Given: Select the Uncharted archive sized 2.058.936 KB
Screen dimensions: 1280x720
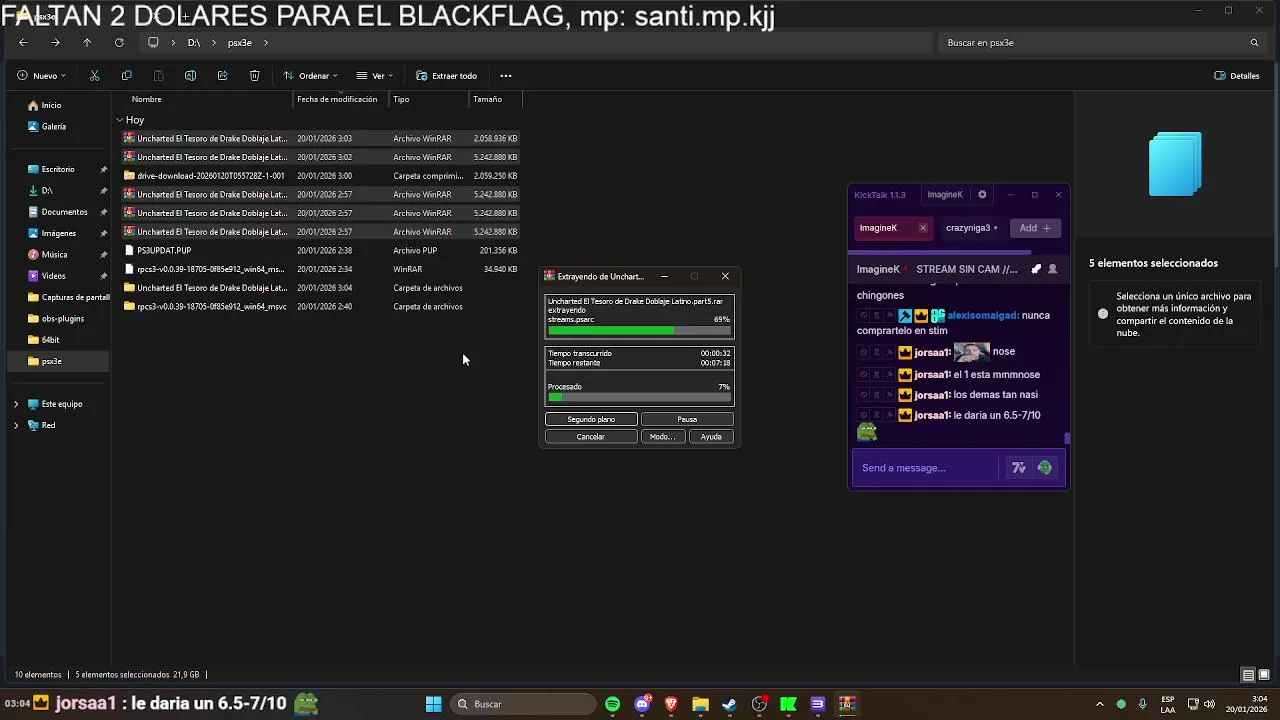Looking at the screenshot, I should 320,139.
